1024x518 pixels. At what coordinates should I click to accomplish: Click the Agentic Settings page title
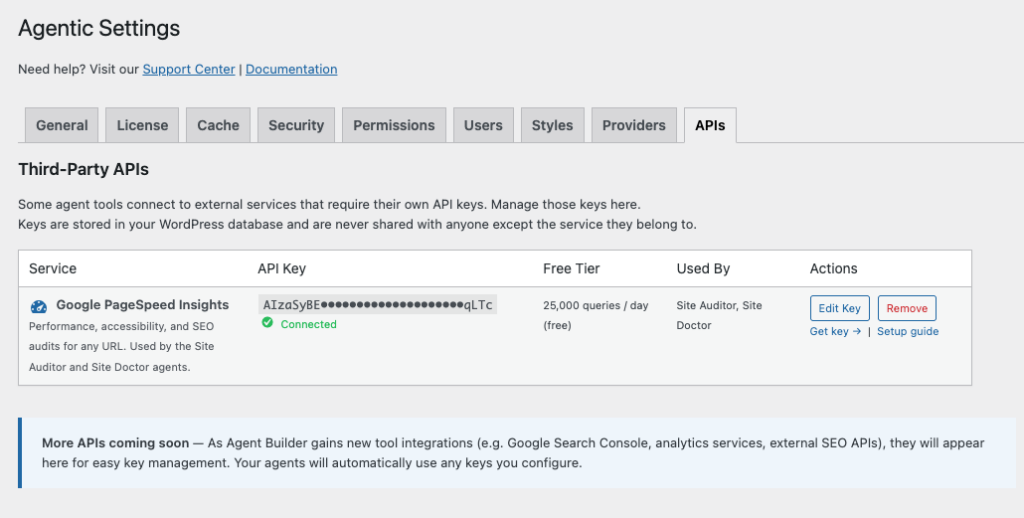(x=99, y=28)
